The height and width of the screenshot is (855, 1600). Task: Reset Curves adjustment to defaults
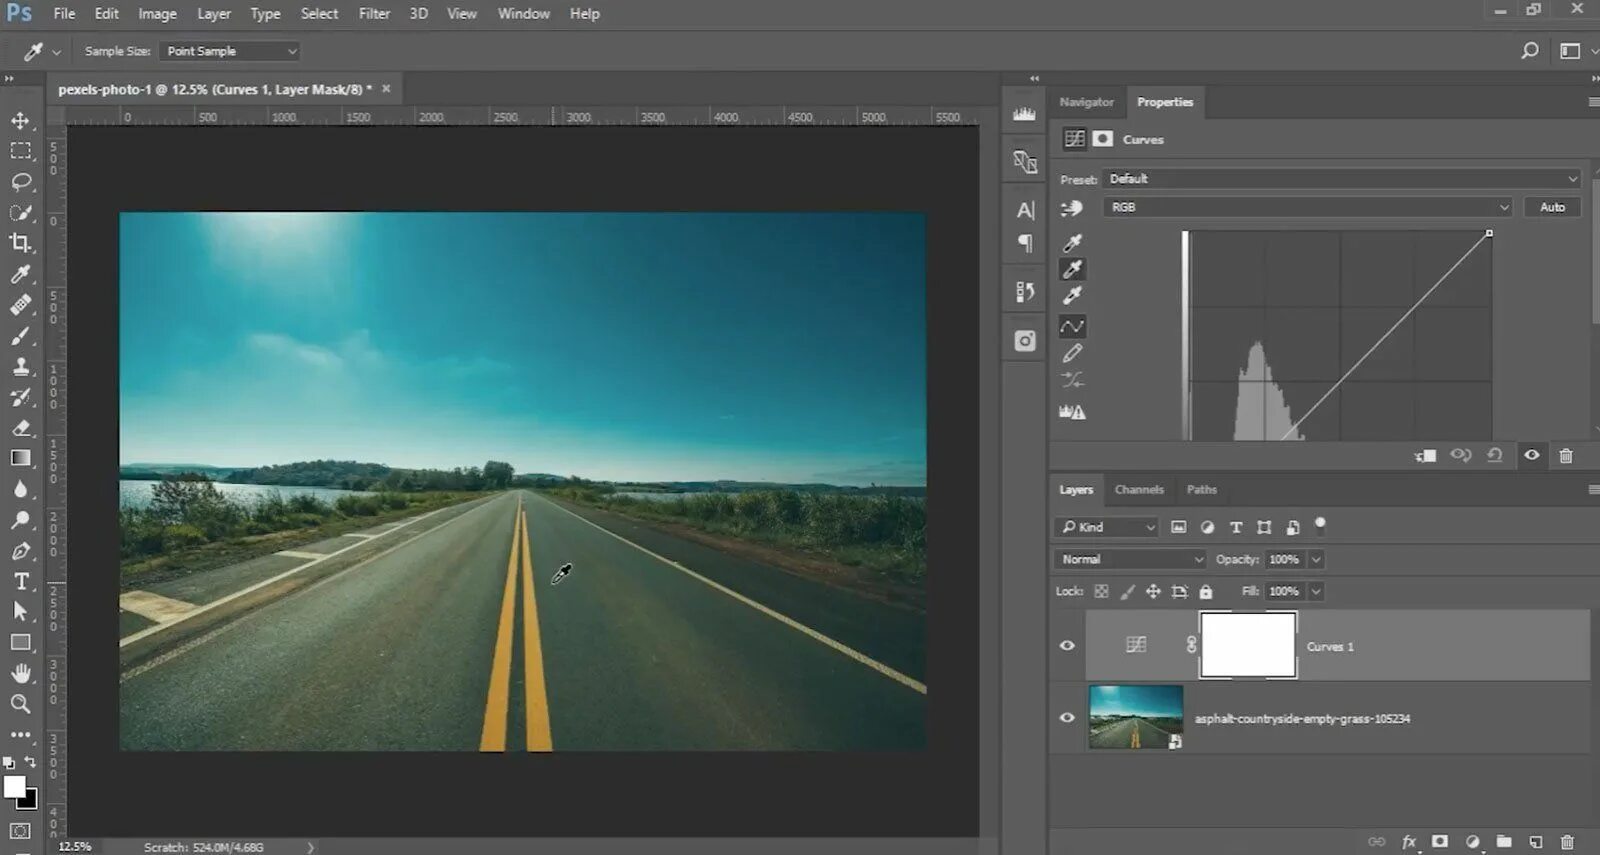point(1495,455)
